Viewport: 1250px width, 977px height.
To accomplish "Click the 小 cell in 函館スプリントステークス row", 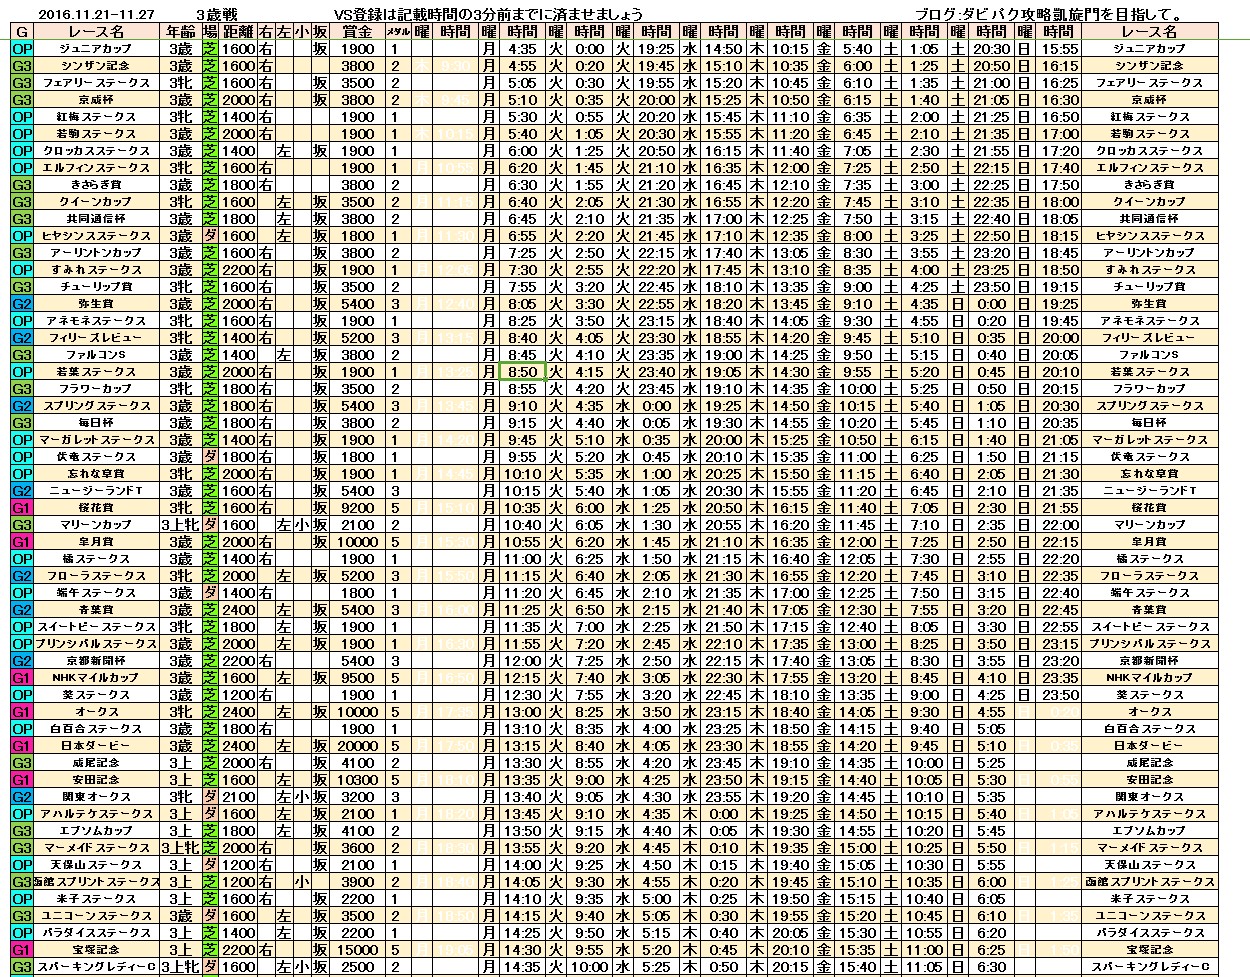I will 301,882.
